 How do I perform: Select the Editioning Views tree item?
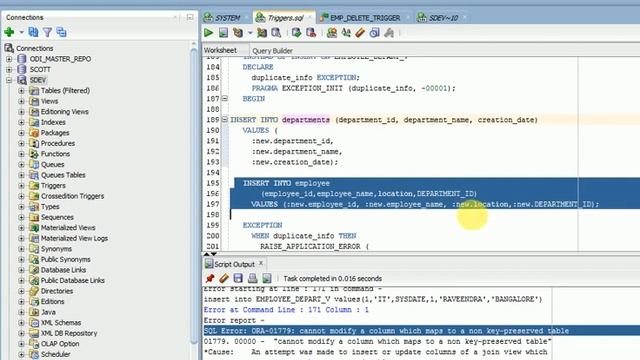[x=64, y=111]
